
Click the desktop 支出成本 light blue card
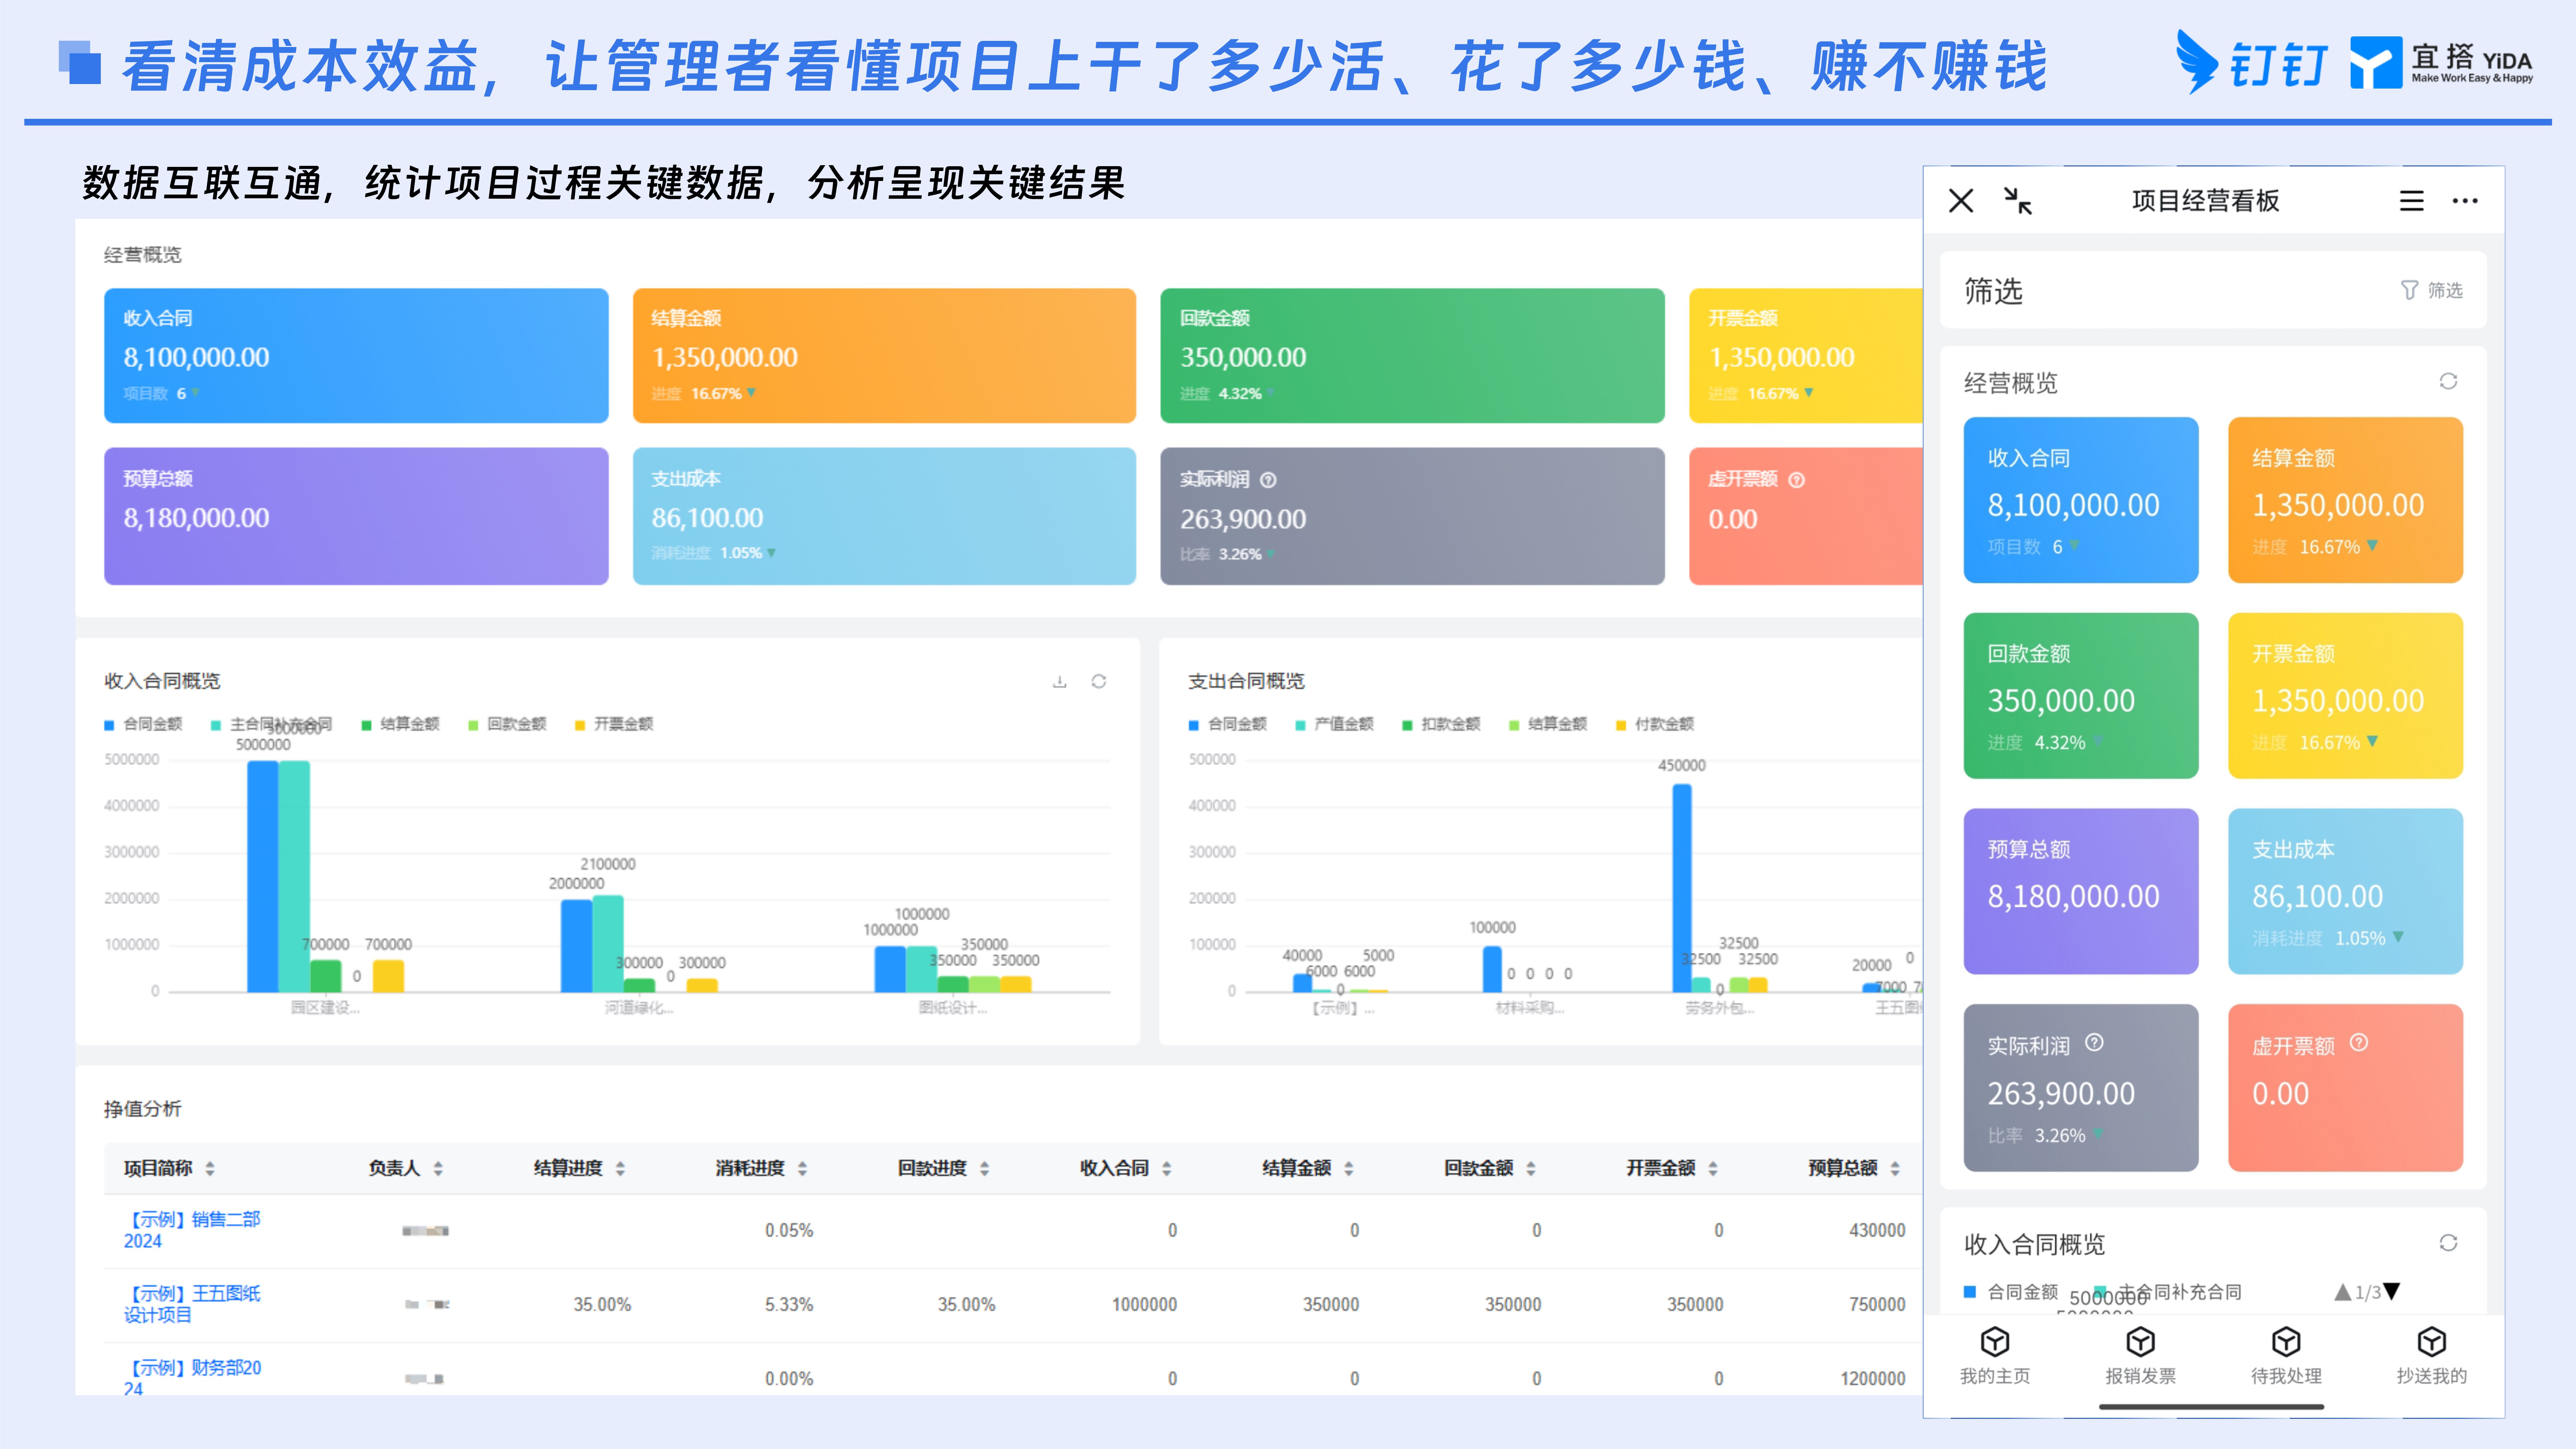click(x=884, y=516)
